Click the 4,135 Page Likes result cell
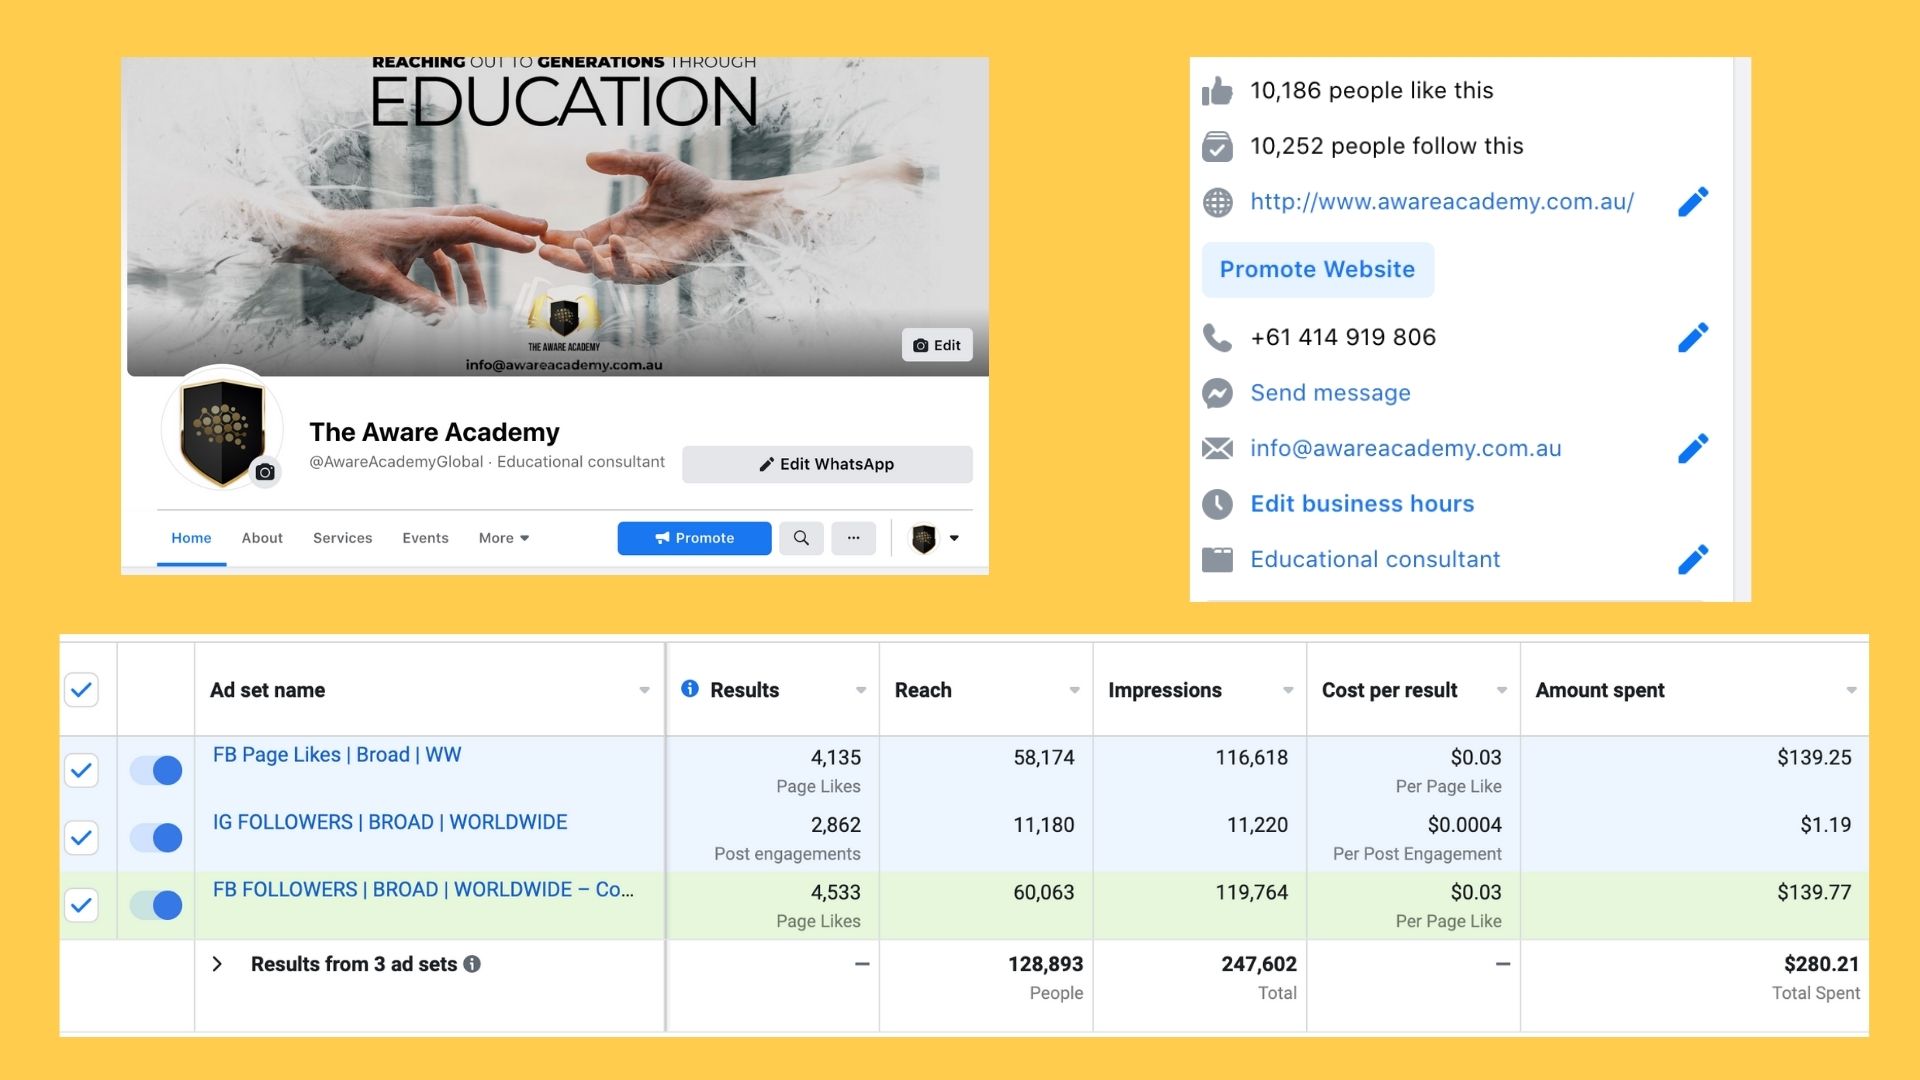The height and width of the screenshot is (1080, 1920). tap(773, 771)
